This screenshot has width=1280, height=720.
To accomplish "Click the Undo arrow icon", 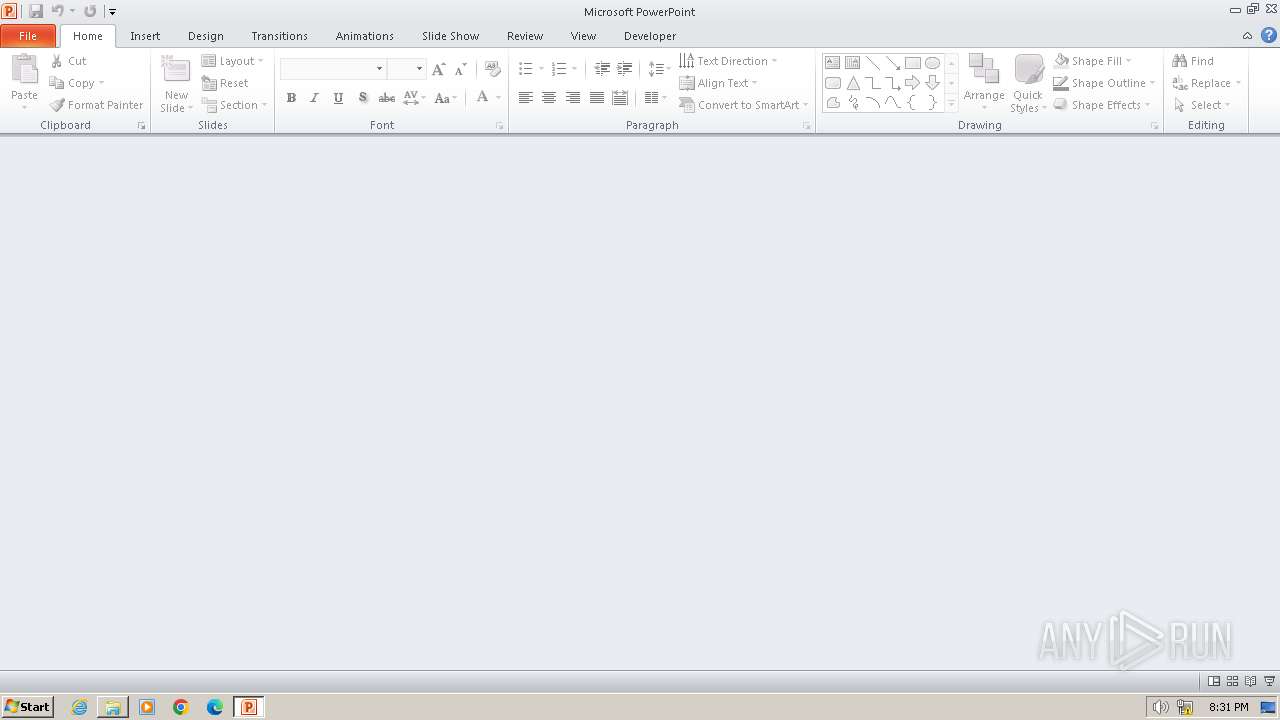I will click(x=58, y=11).
